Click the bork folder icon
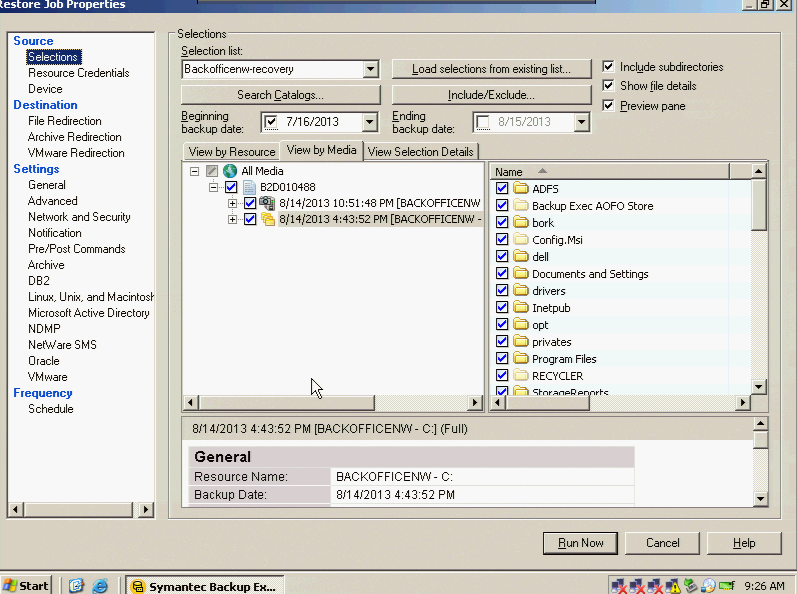The image size is (798, 594). [x=521, y=222]
